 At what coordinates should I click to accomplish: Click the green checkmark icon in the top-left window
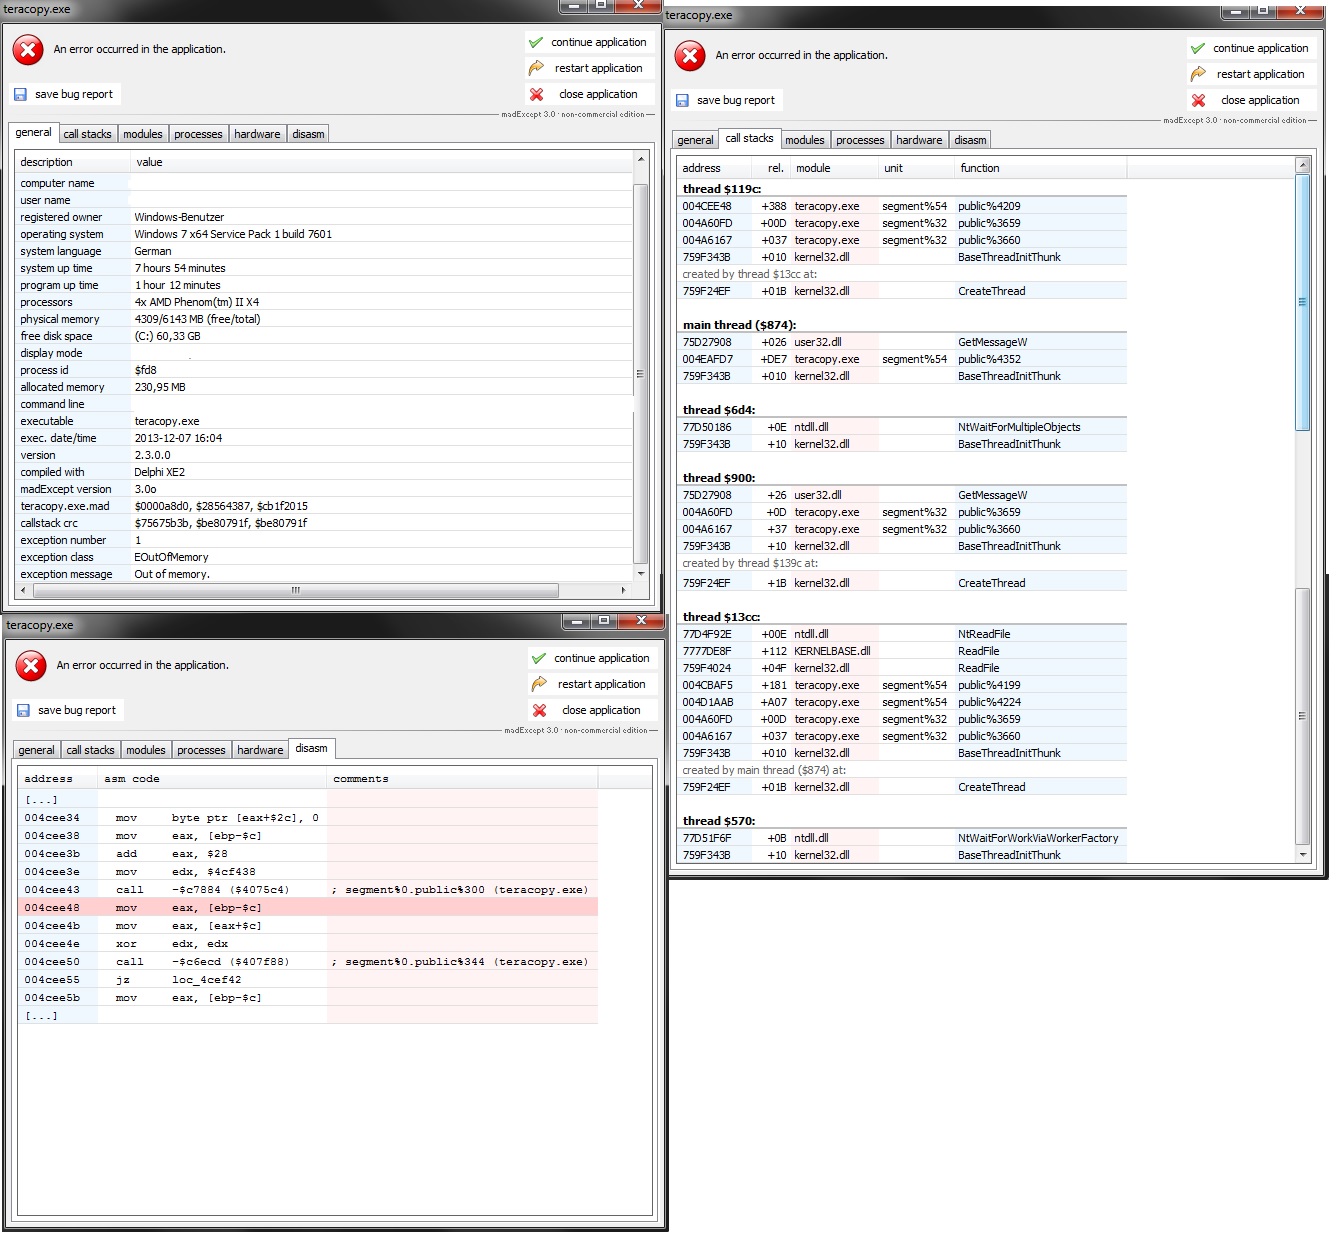[x=536, y=42]
